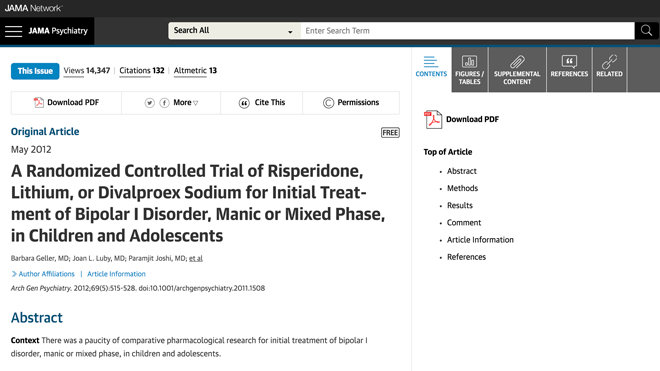Click author name Barbara Geller, MD

coord(40,258)
